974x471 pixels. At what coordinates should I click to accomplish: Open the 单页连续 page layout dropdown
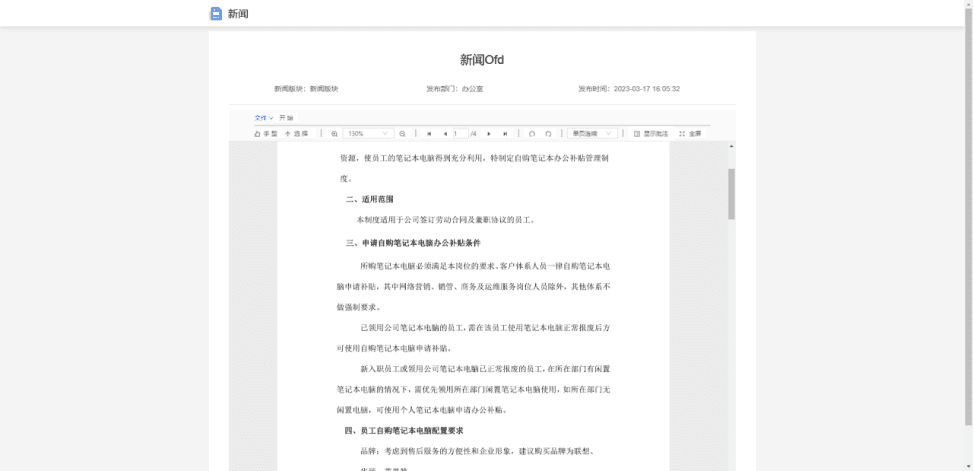coord(592,134)
